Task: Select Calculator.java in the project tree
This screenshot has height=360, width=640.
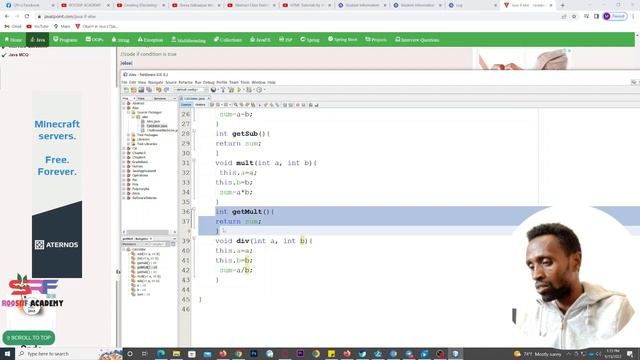Action: pos(157,126)
